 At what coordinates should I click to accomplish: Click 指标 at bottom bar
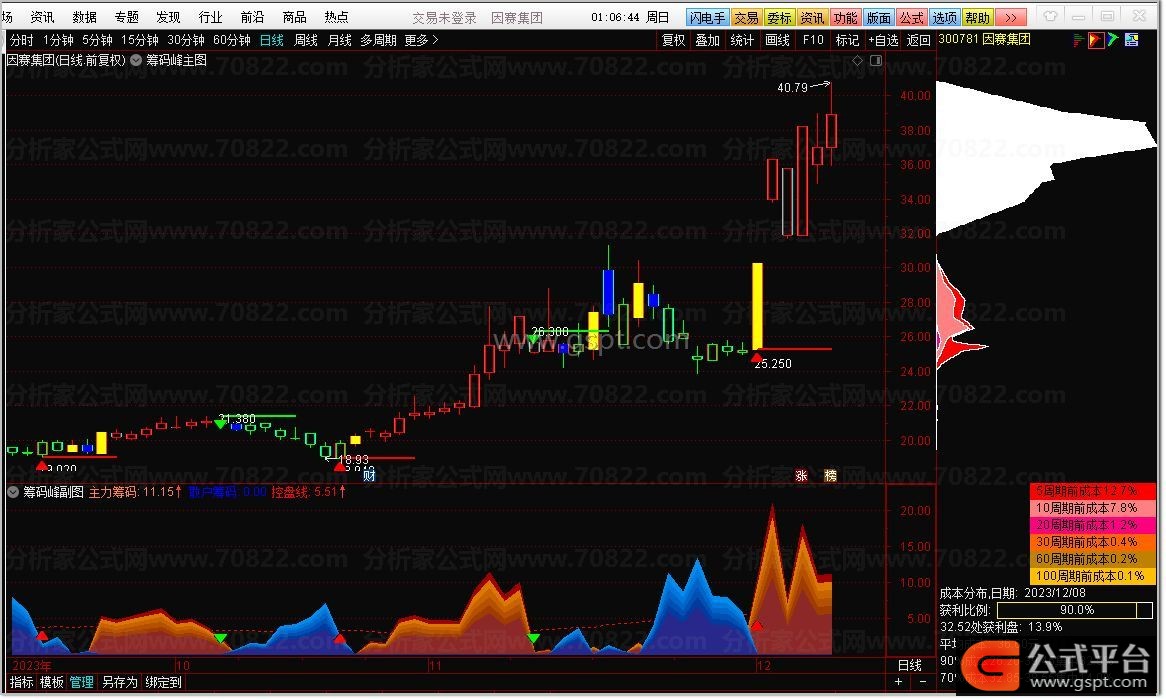pos(21,683)
